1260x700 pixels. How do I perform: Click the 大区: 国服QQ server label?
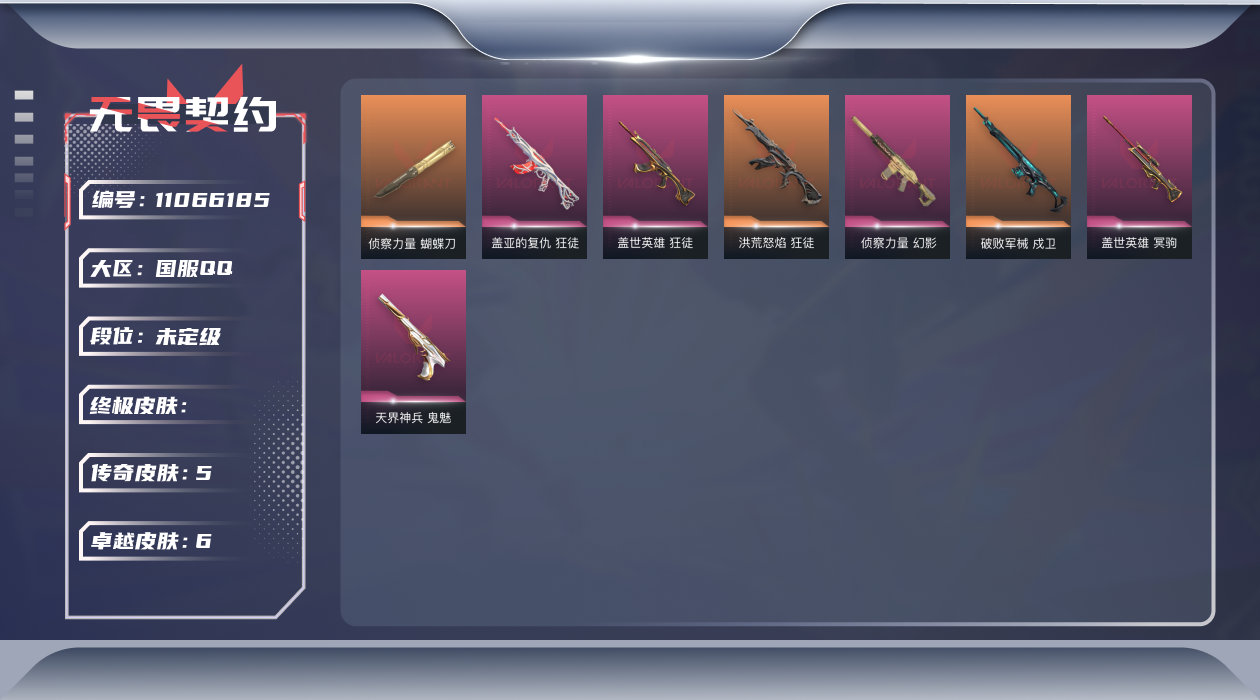162,268
